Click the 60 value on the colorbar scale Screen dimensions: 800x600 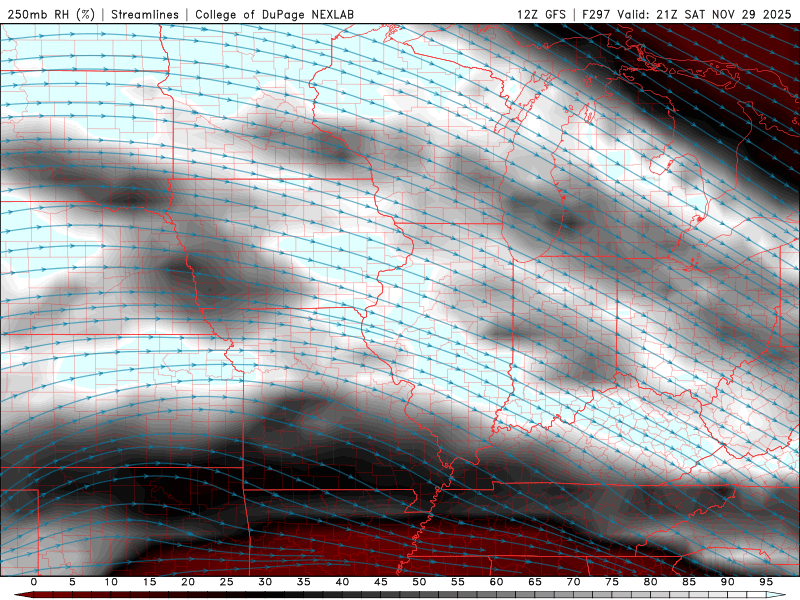496,582
